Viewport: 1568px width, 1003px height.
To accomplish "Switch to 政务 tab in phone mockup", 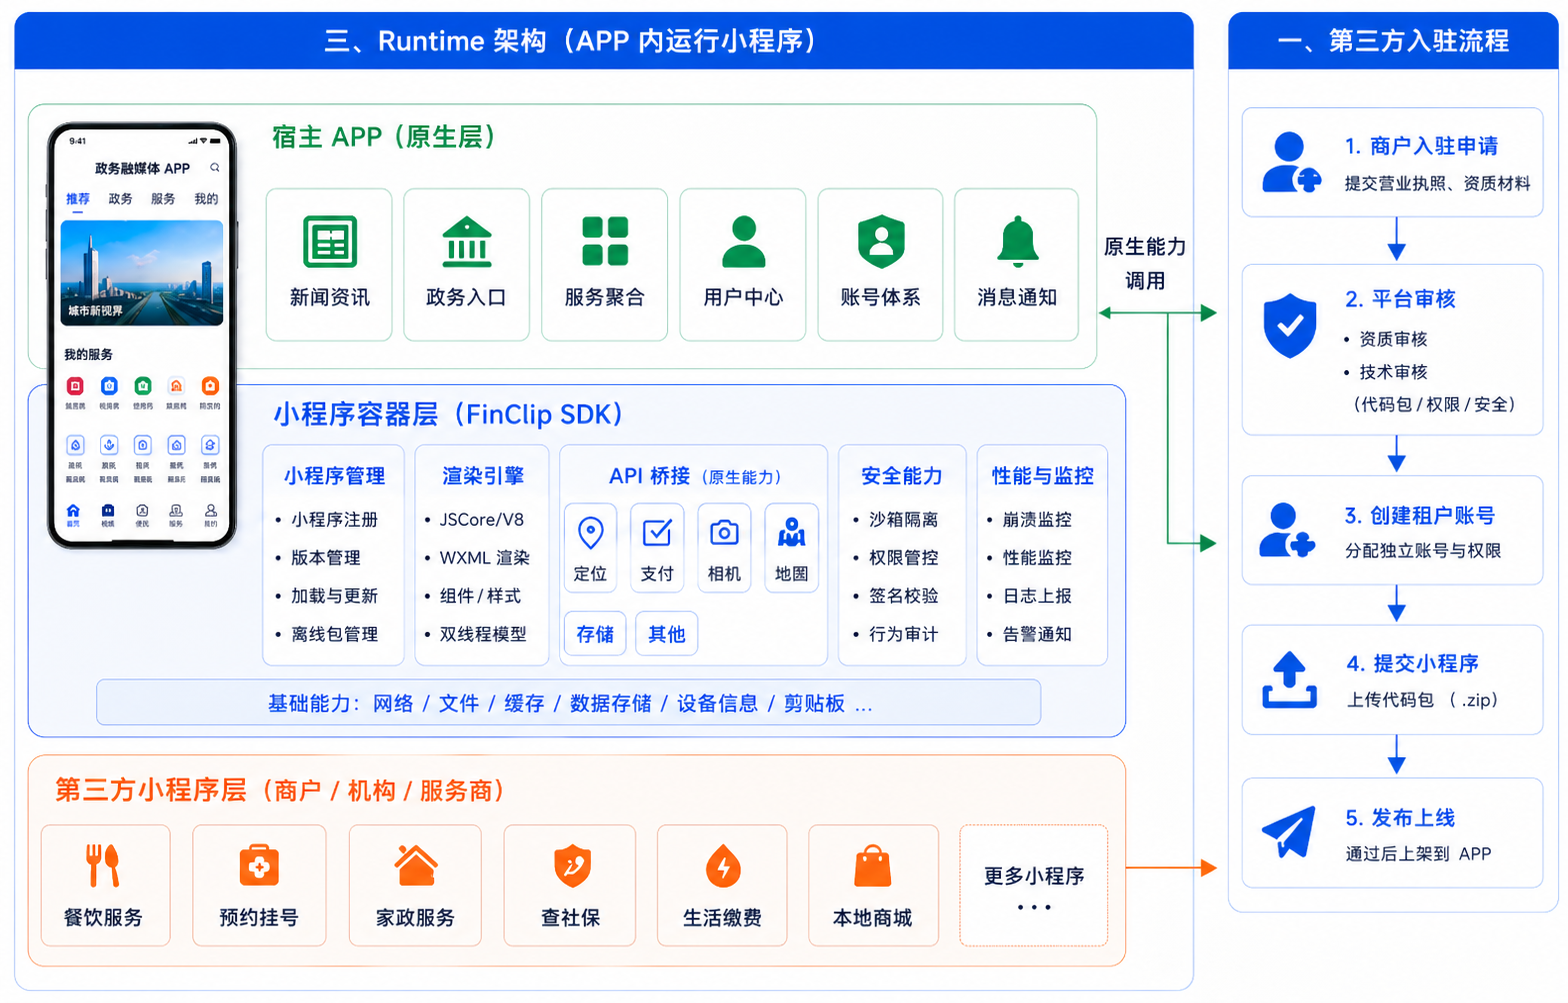I will (120, 199).
